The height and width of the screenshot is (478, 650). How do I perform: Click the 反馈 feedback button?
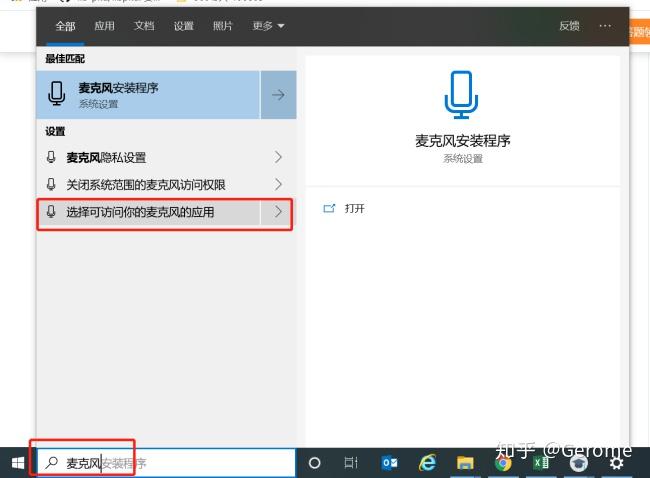tap(569, 26)
